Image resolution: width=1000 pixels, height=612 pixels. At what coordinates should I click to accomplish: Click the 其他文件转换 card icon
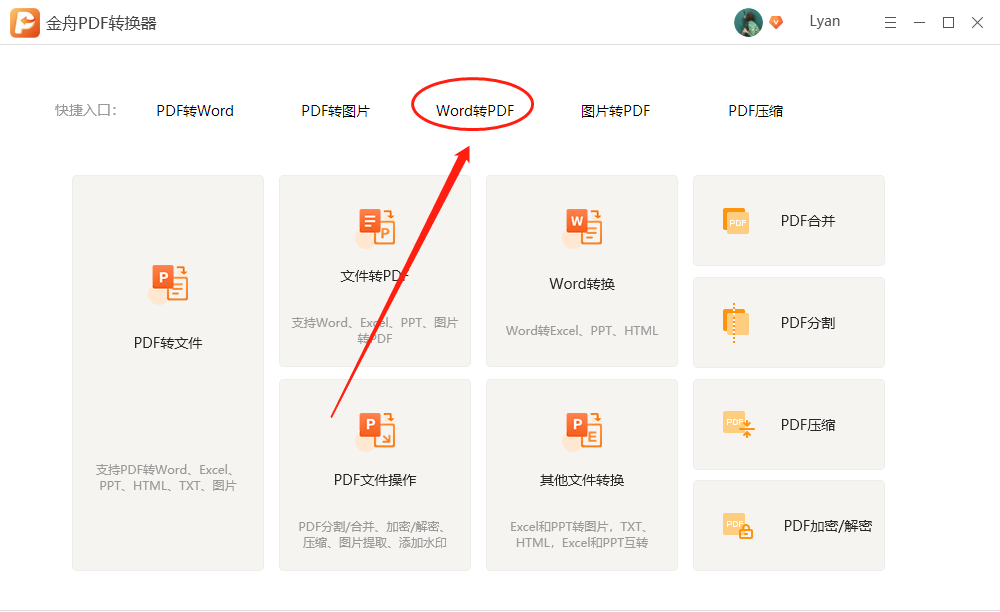click(582, 431)
